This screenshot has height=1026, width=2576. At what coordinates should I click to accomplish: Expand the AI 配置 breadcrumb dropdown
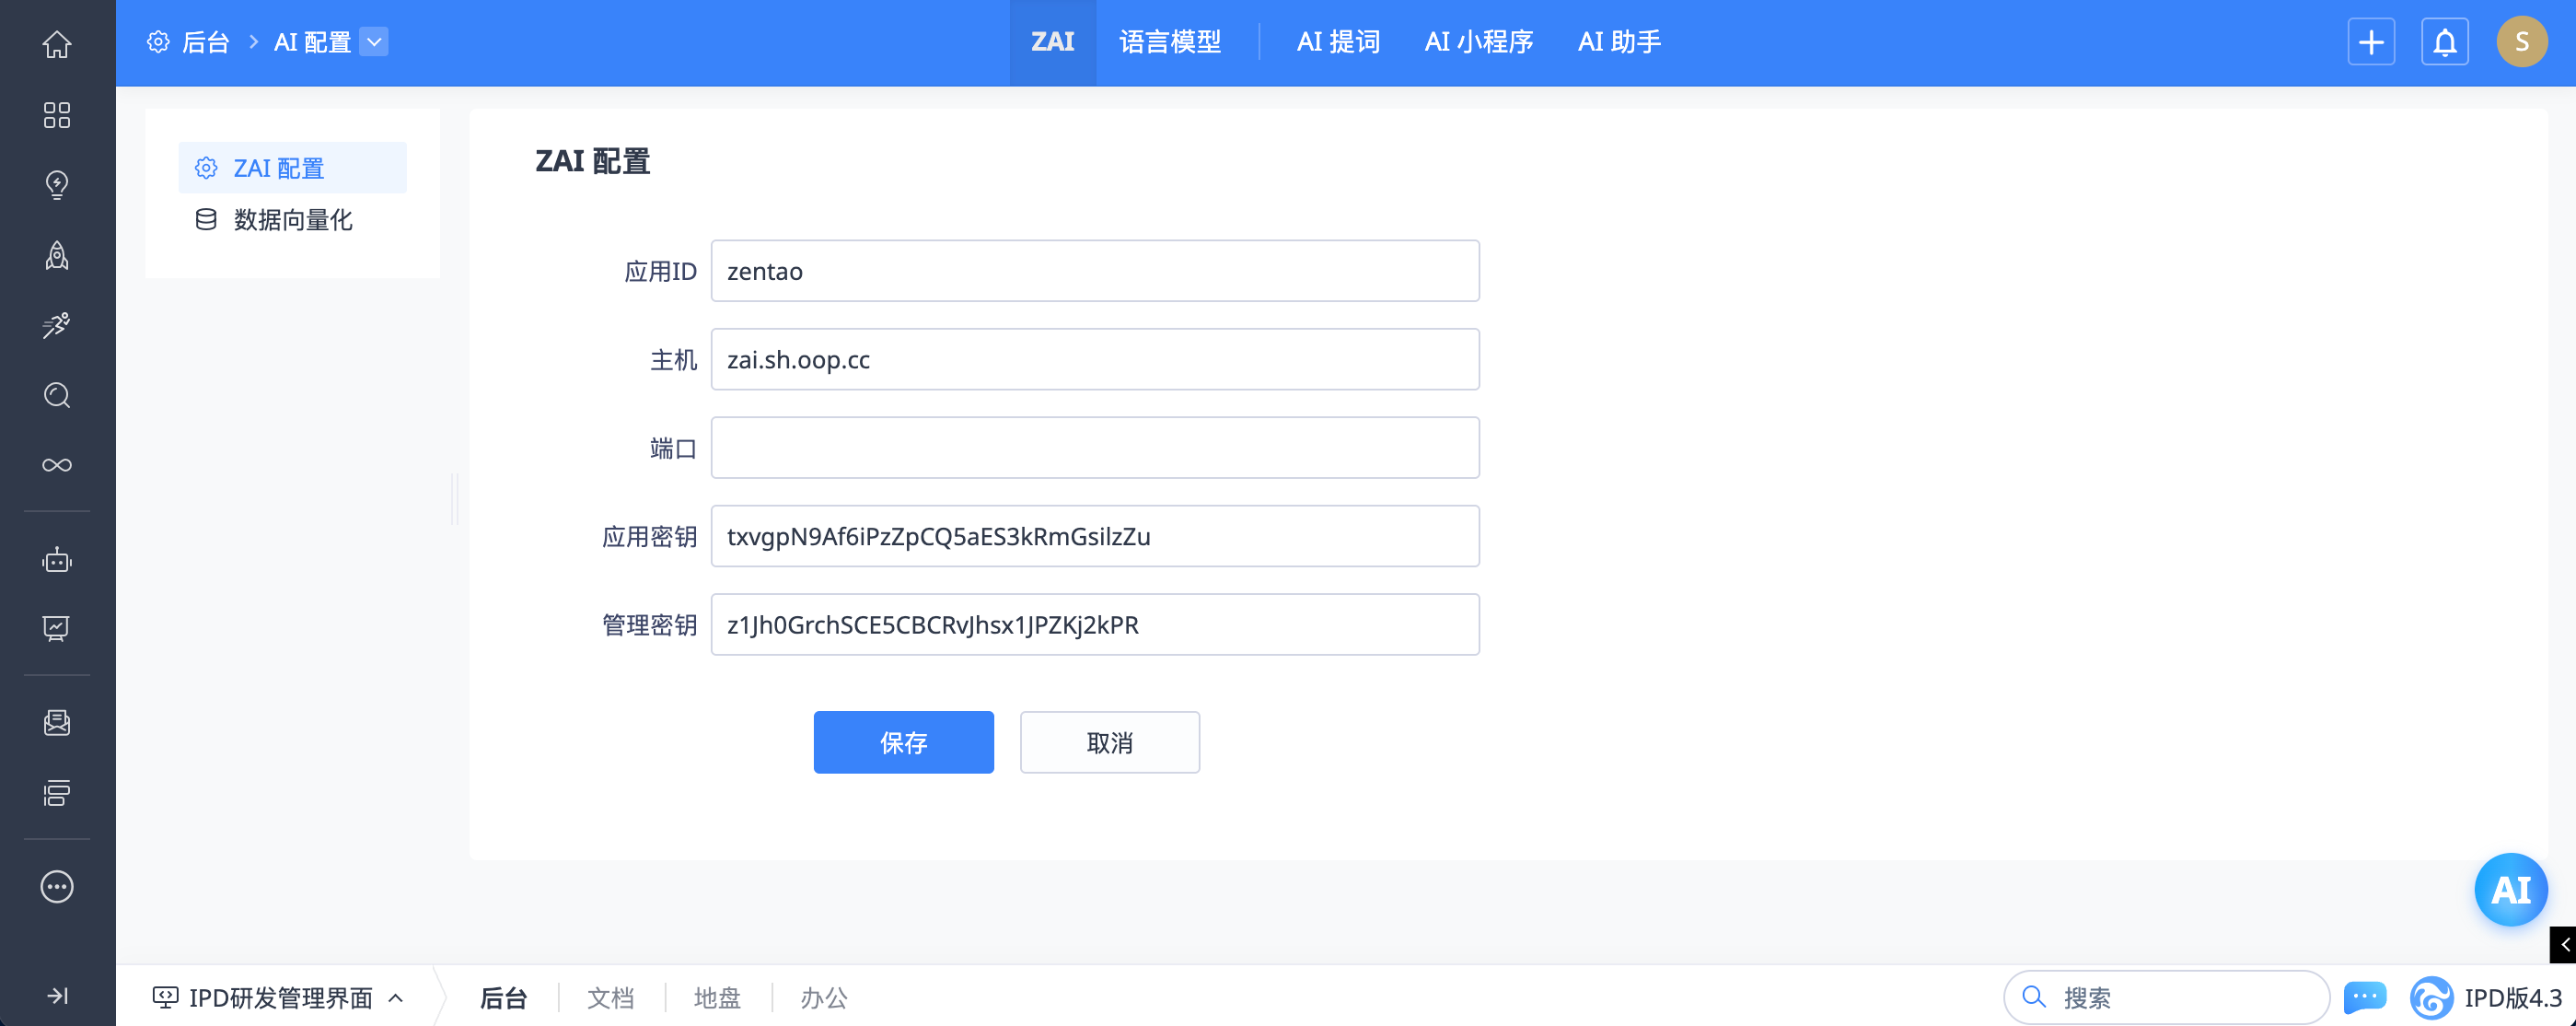click(x=374, y=42)
